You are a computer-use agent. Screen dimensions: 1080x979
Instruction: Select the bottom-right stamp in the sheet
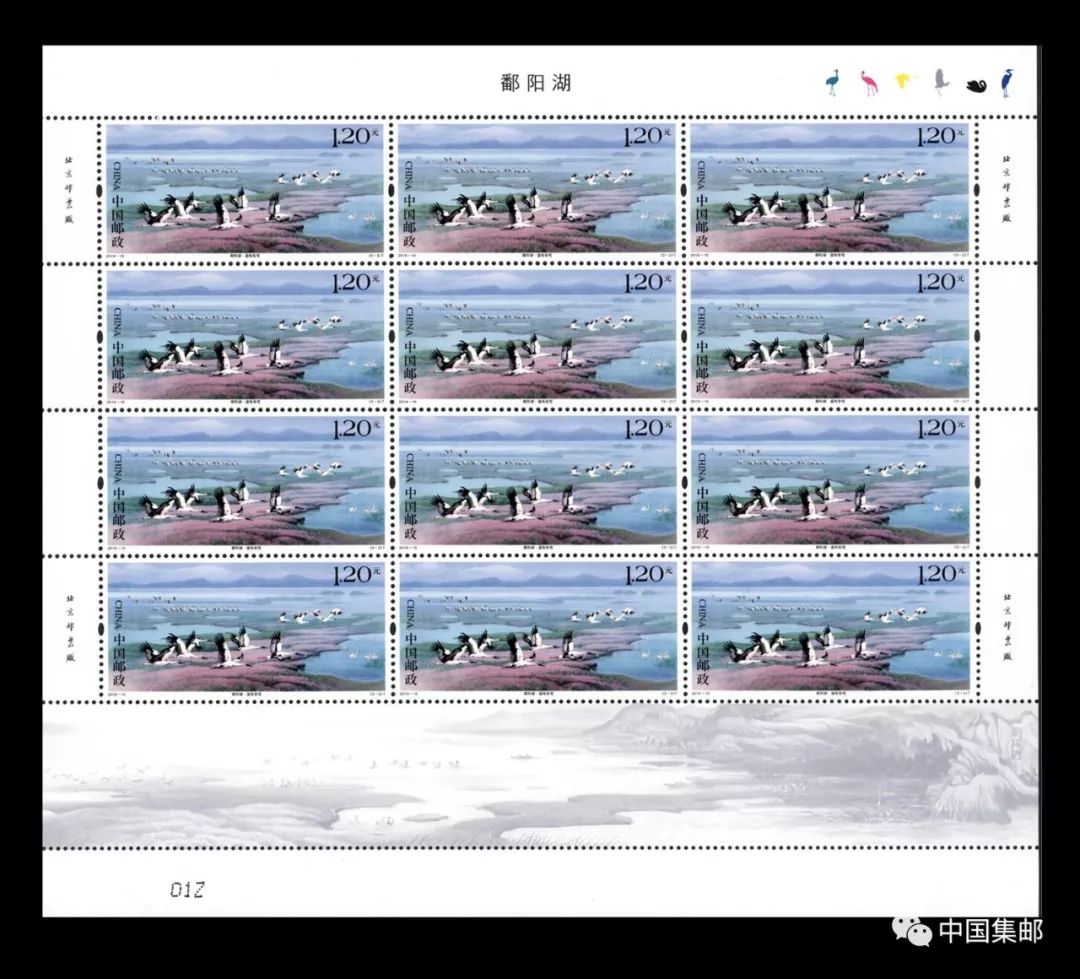pyautogui.click(x=829, y=628)
